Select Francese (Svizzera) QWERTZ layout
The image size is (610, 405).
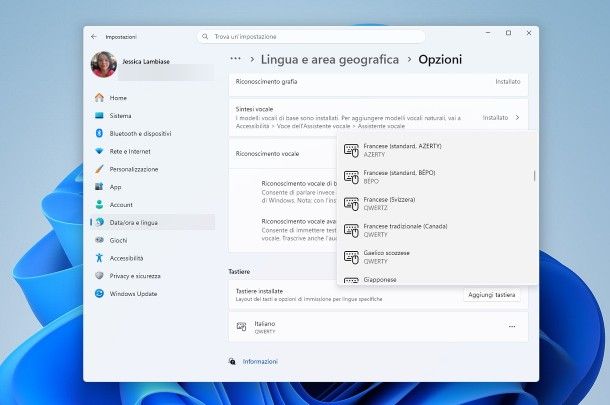438,203
